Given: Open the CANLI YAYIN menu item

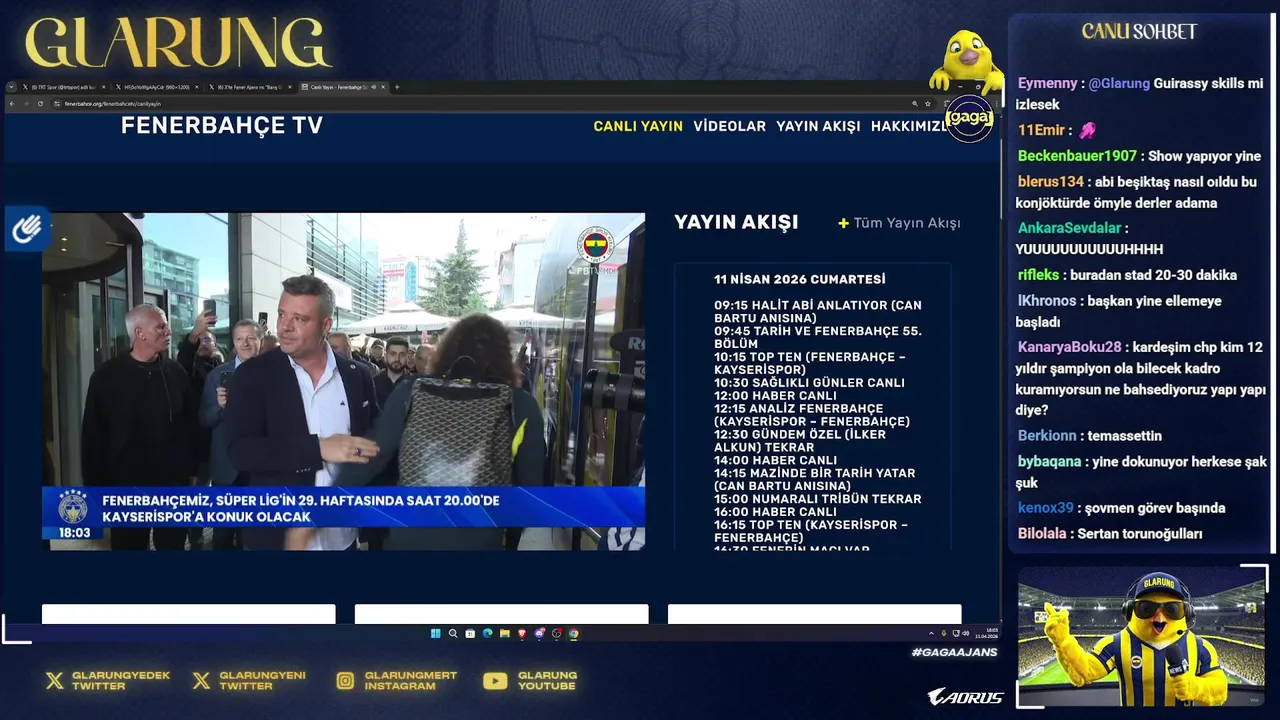Looking at the screenshot, I should [638, 126].
